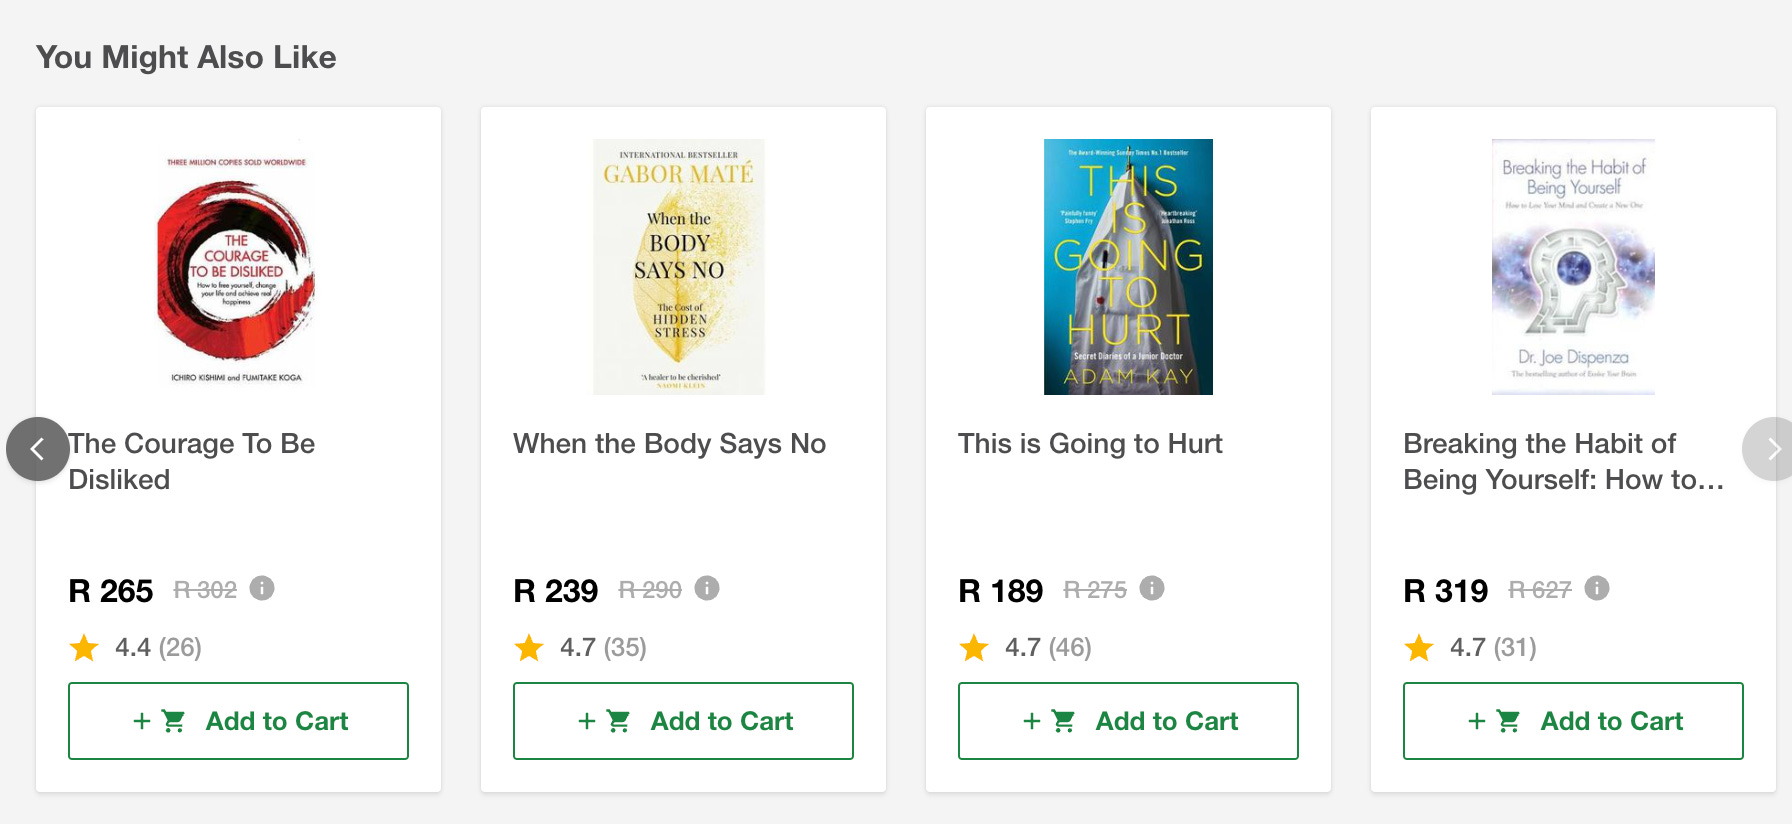Click the next carousel arrow

point(1771,449)
